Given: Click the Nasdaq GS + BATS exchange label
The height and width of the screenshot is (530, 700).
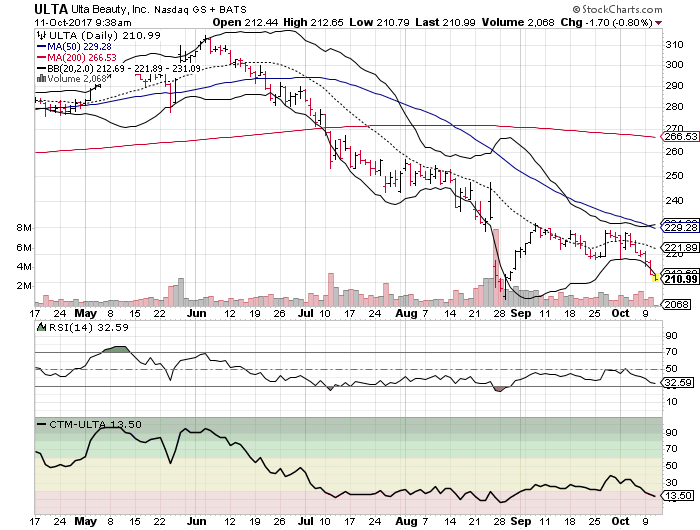Looking at the screenshot, I should 200,9.
